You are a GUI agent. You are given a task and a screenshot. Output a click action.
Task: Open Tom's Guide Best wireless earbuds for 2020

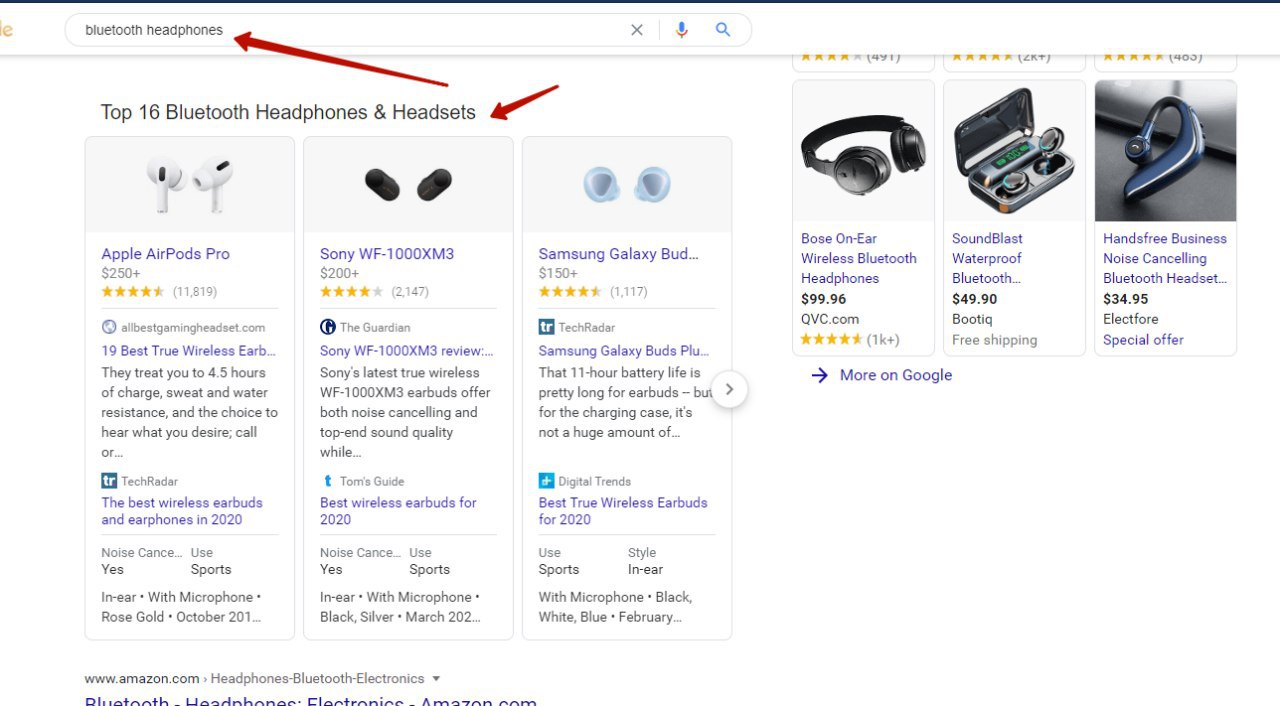pos(398,511)
